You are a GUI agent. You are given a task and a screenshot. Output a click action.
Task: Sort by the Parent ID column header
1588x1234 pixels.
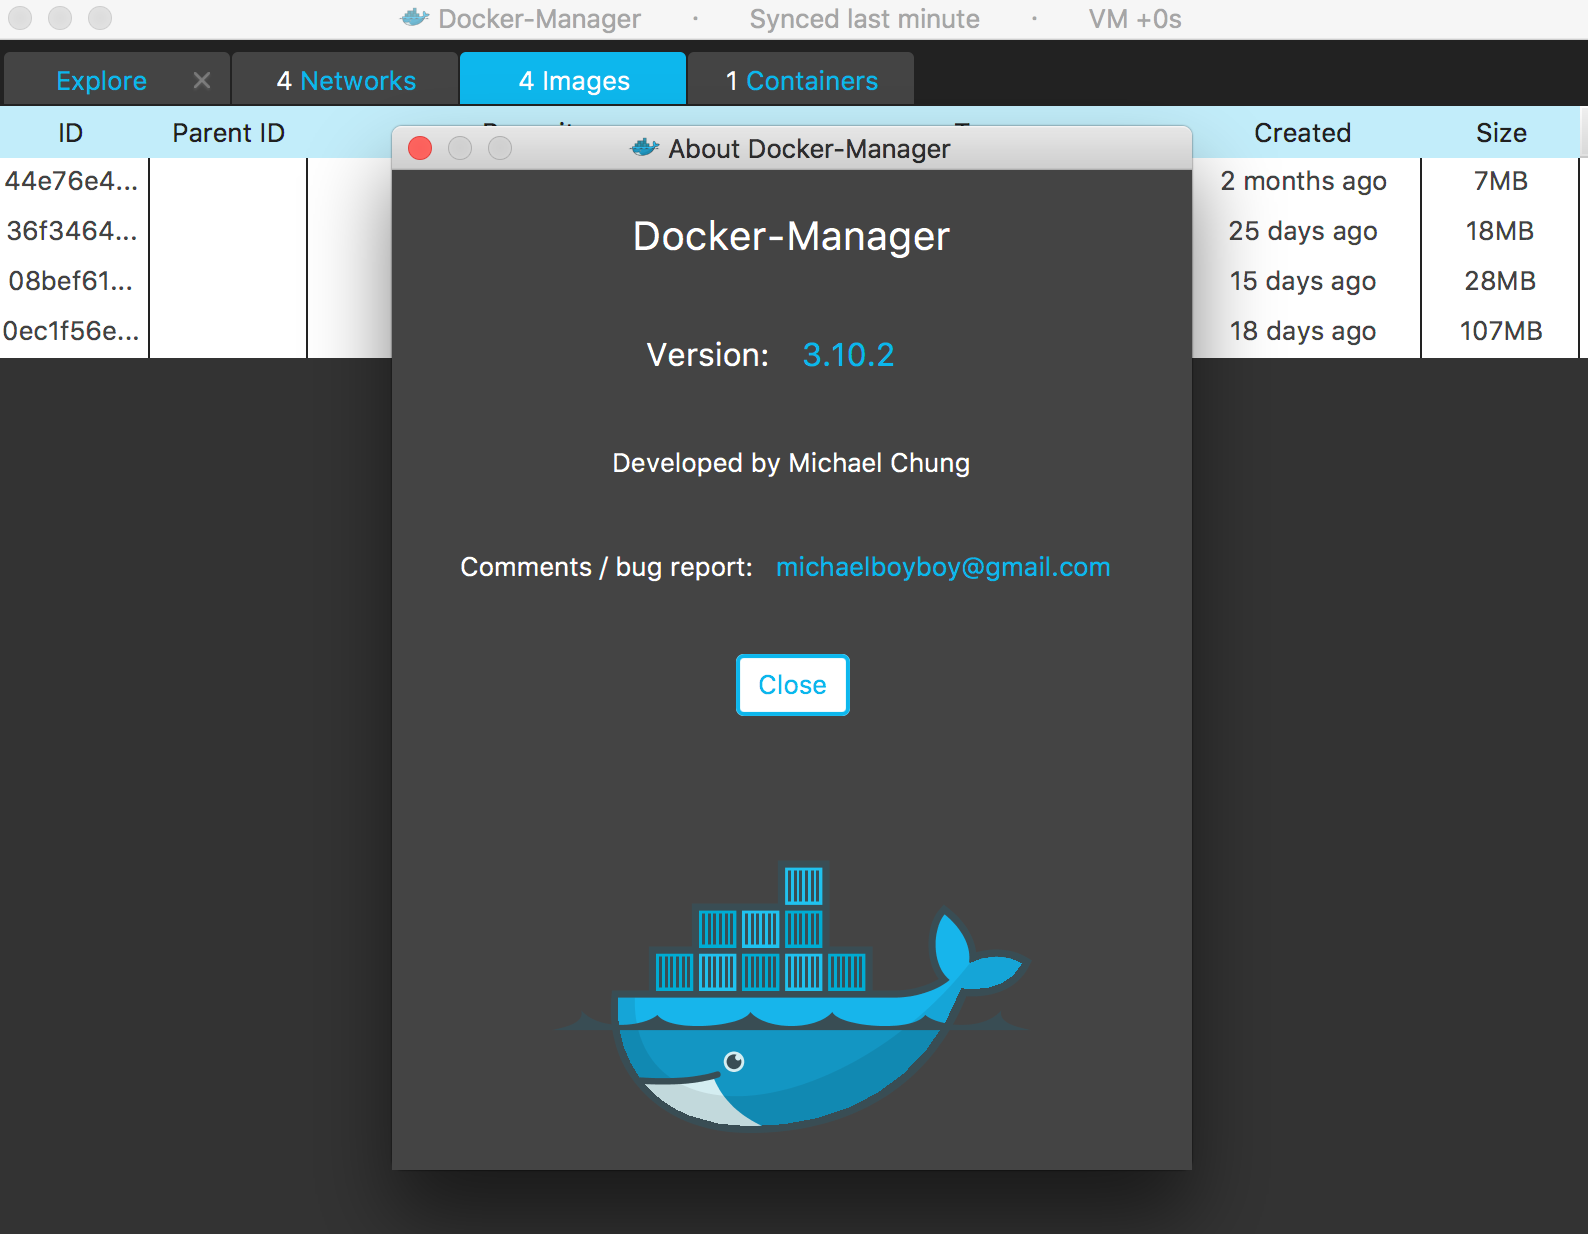(x=228, y=133)
